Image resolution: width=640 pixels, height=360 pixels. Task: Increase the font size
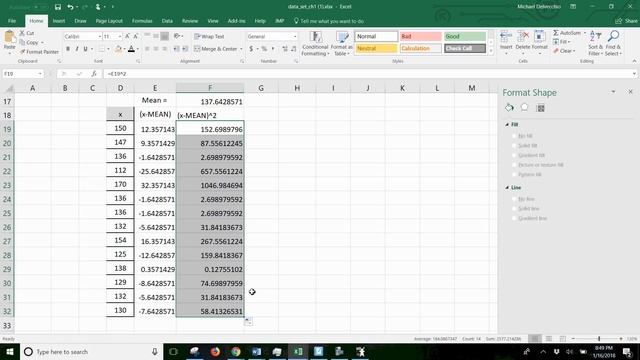(x=127, y=36)
